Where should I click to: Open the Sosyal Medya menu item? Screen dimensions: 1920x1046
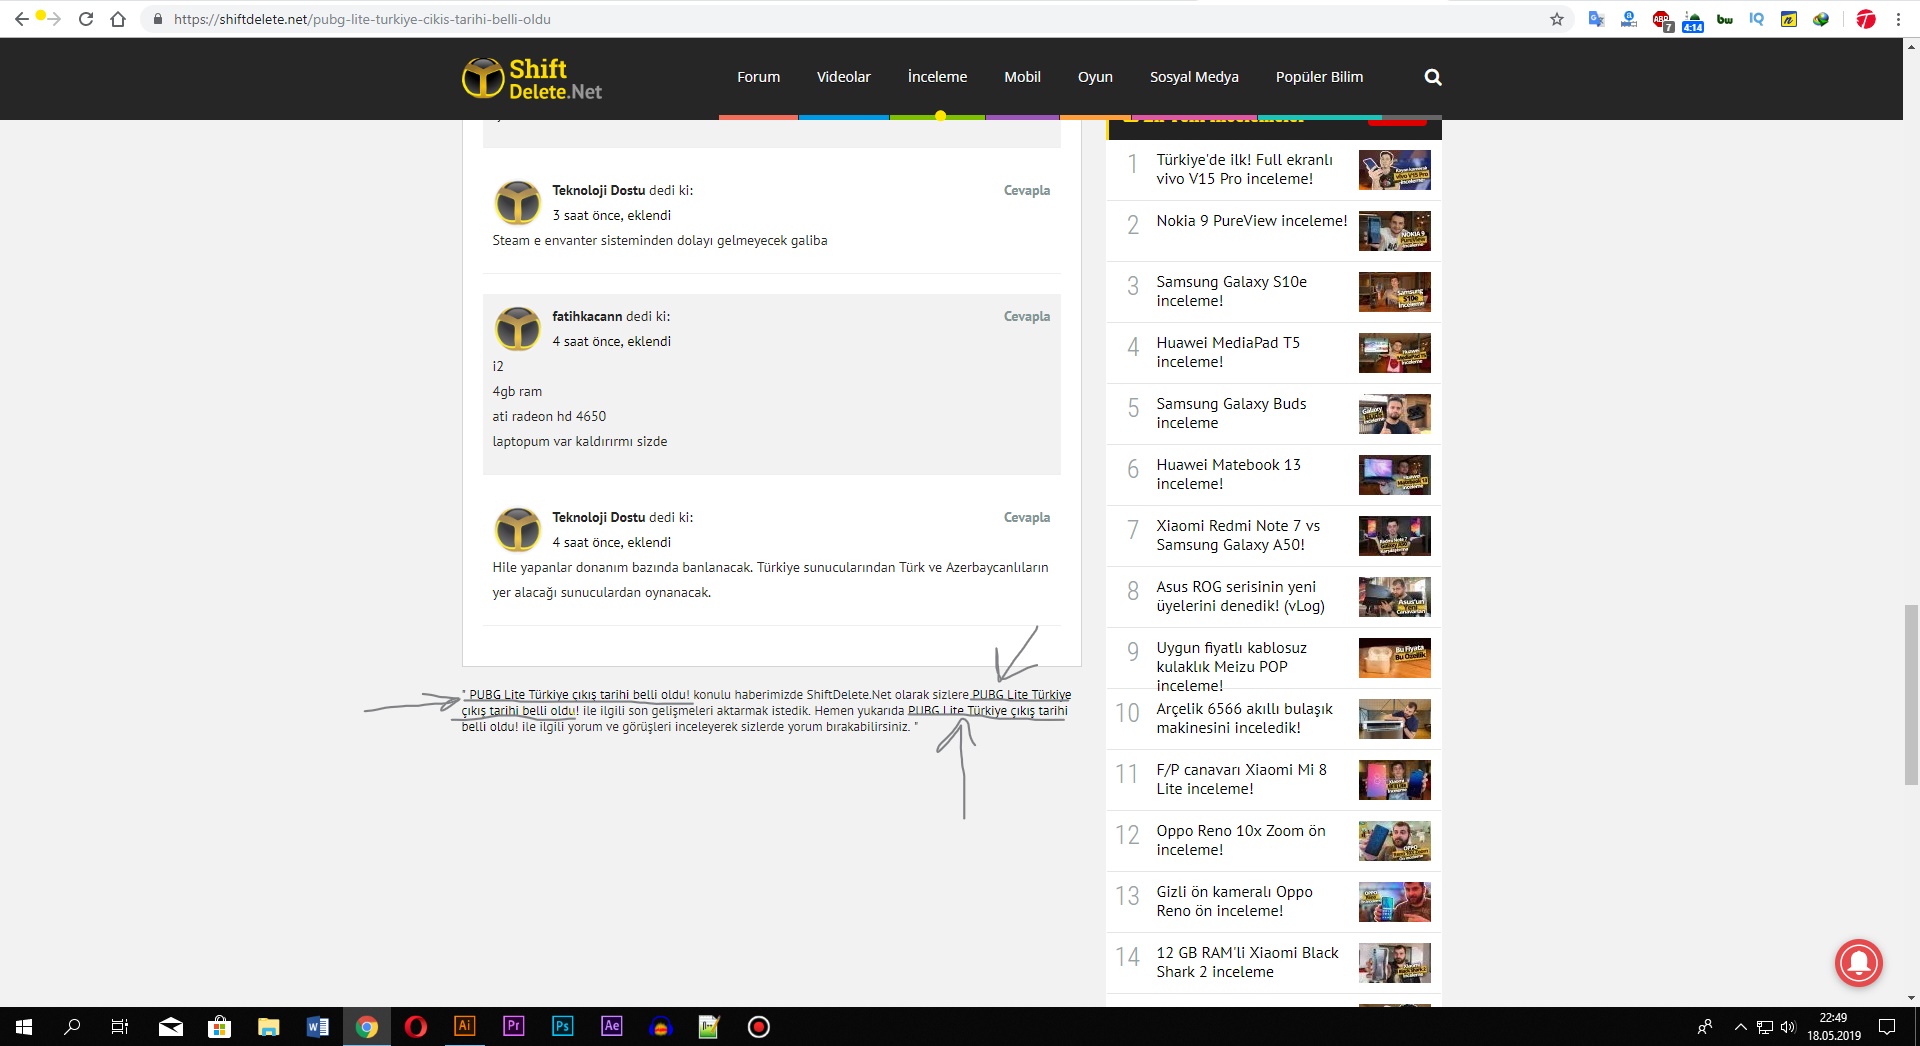(x=1194, y=77)
